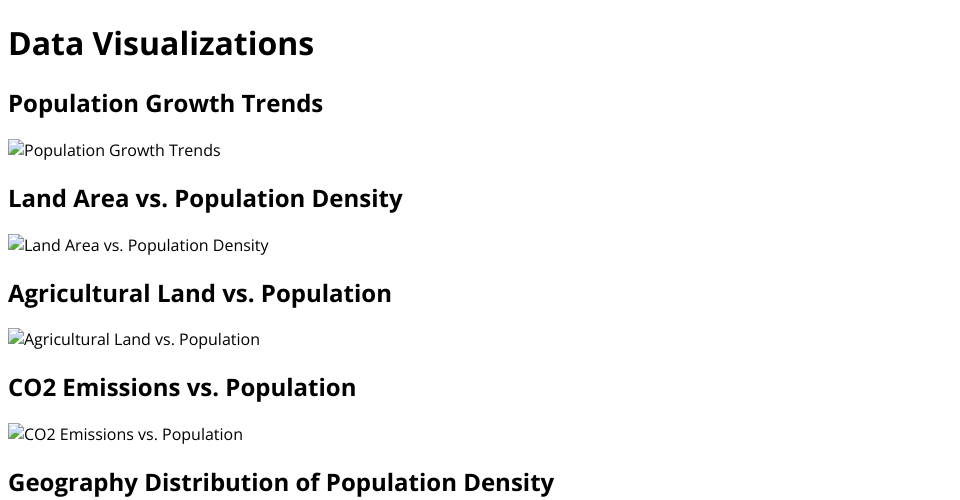Click the Agricultural Land vs. Population image alt text
This screenshot has width=960, height=500.
142,340
